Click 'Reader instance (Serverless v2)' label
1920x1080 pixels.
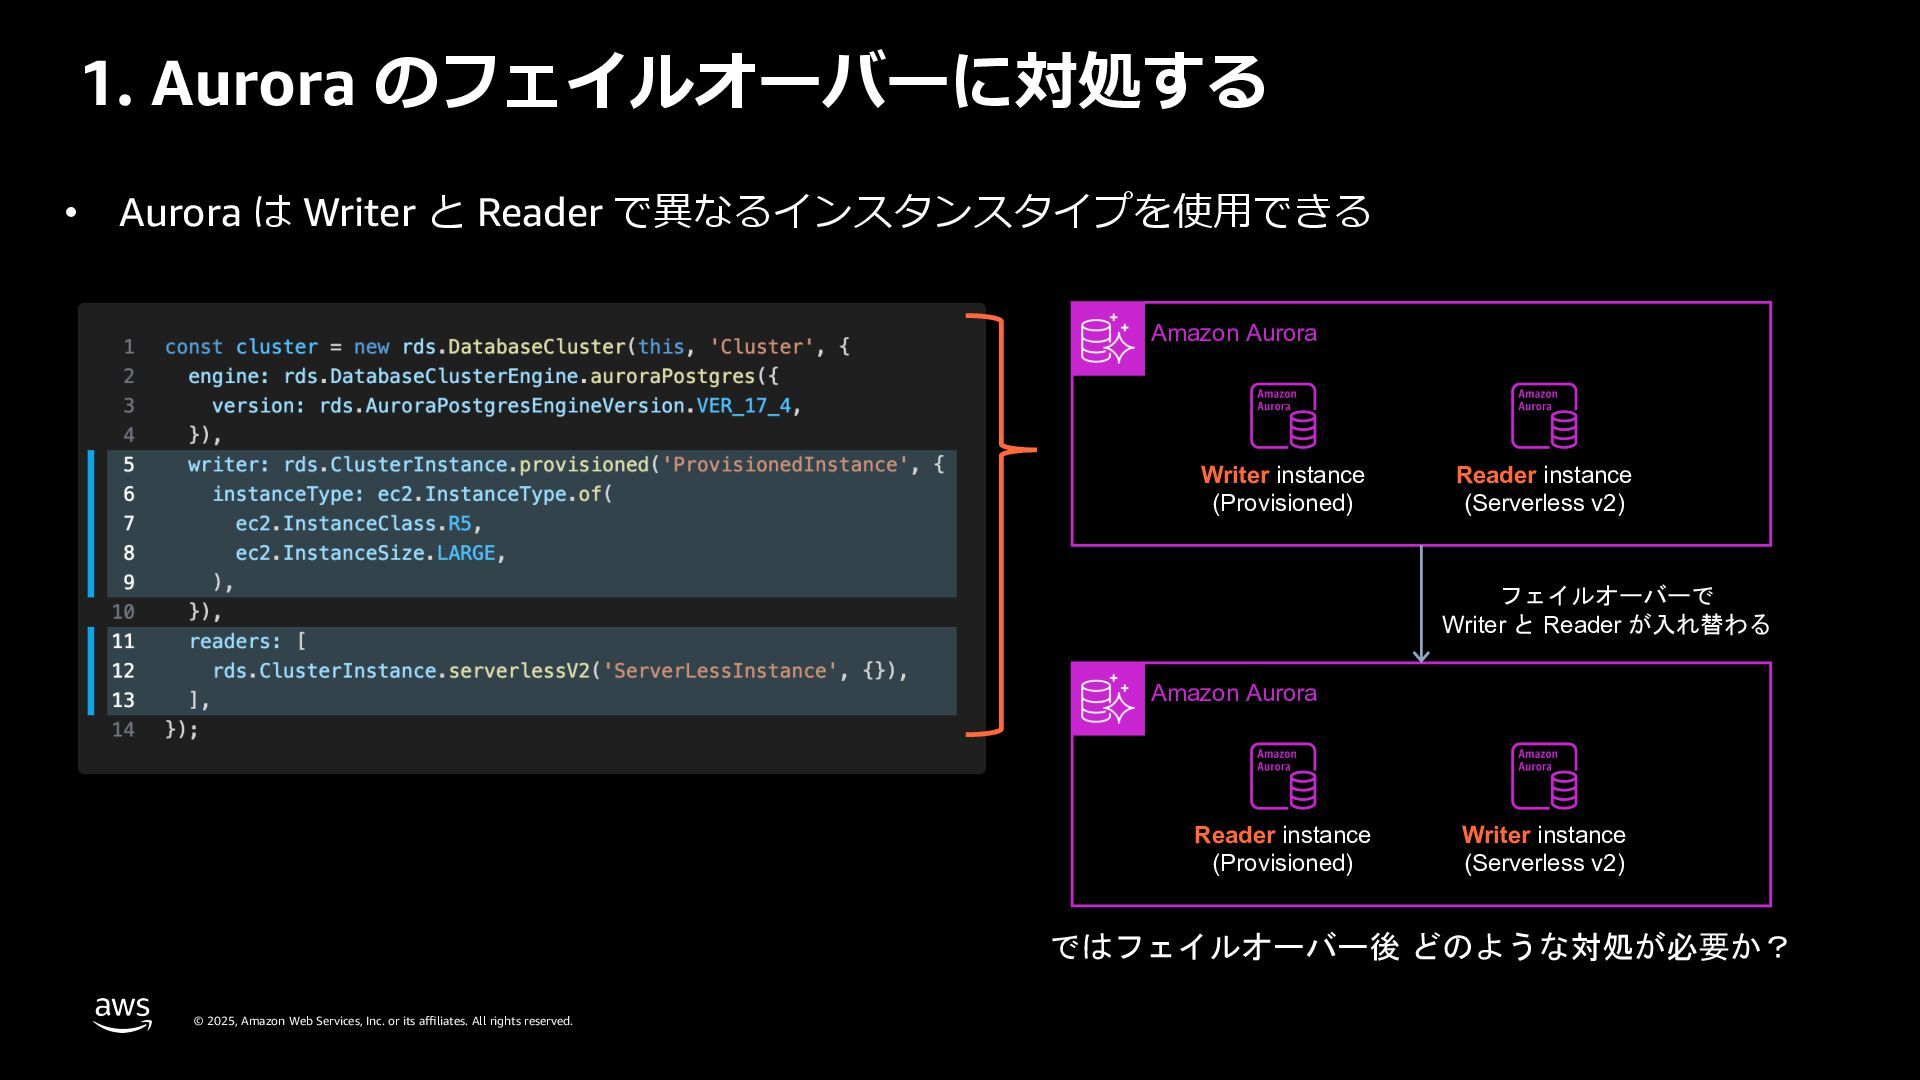point(1544,489)
